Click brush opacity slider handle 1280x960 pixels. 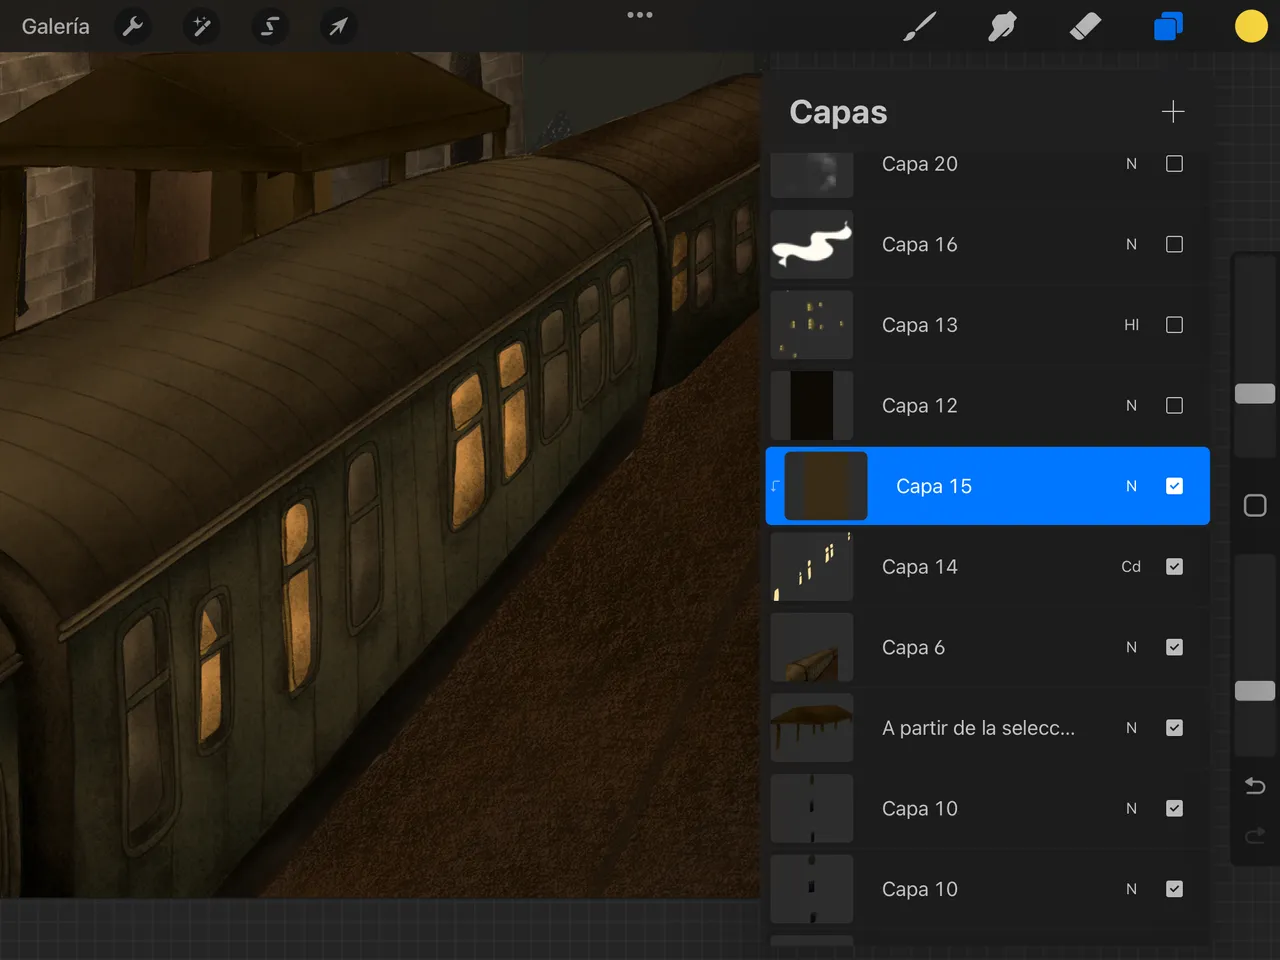[x=1255, y=691]
